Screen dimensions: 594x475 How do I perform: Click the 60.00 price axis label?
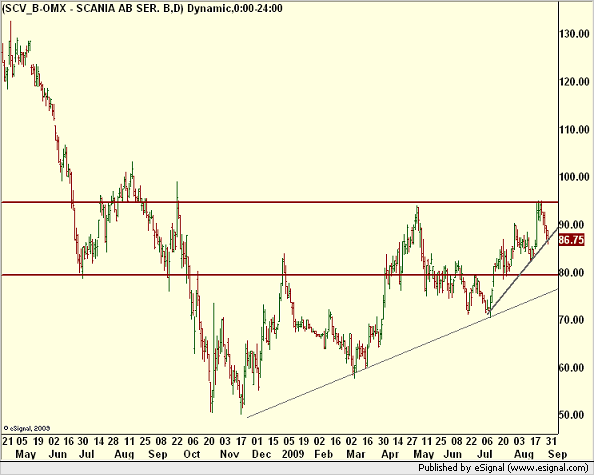(572, 367)
